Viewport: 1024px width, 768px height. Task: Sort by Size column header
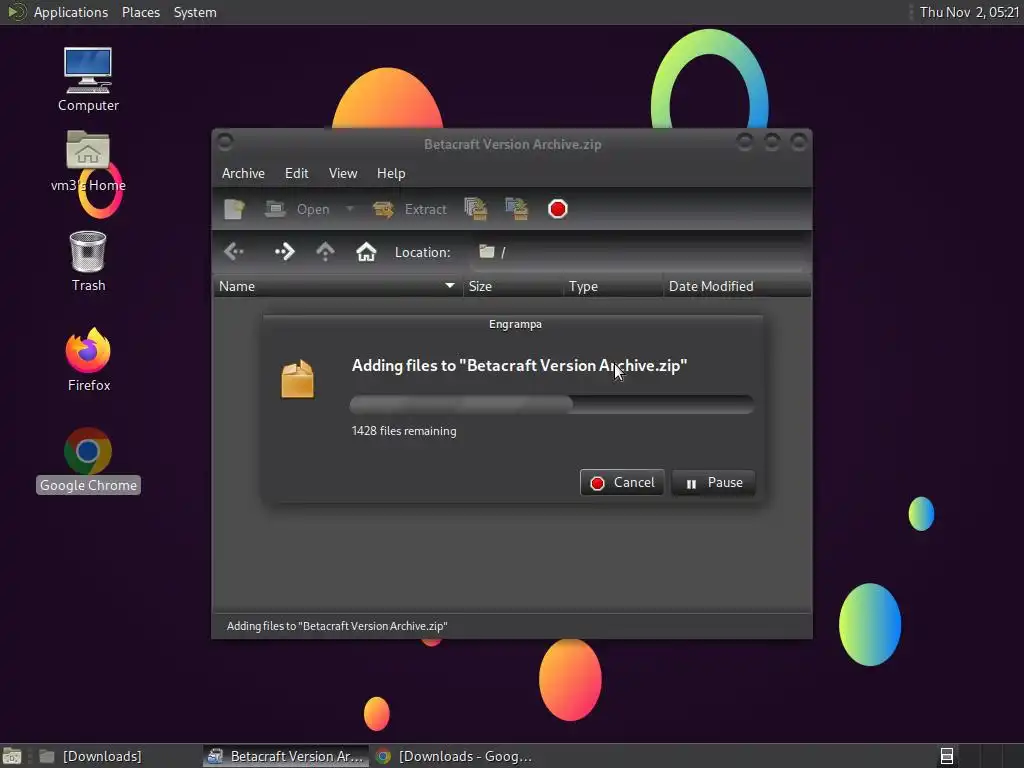[x=513, y=286]
